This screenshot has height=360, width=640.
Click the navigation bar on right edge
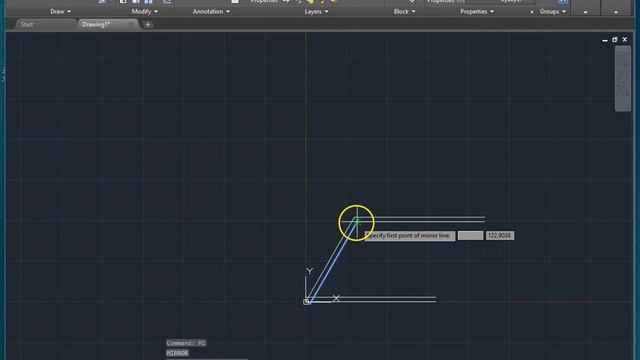623,78
